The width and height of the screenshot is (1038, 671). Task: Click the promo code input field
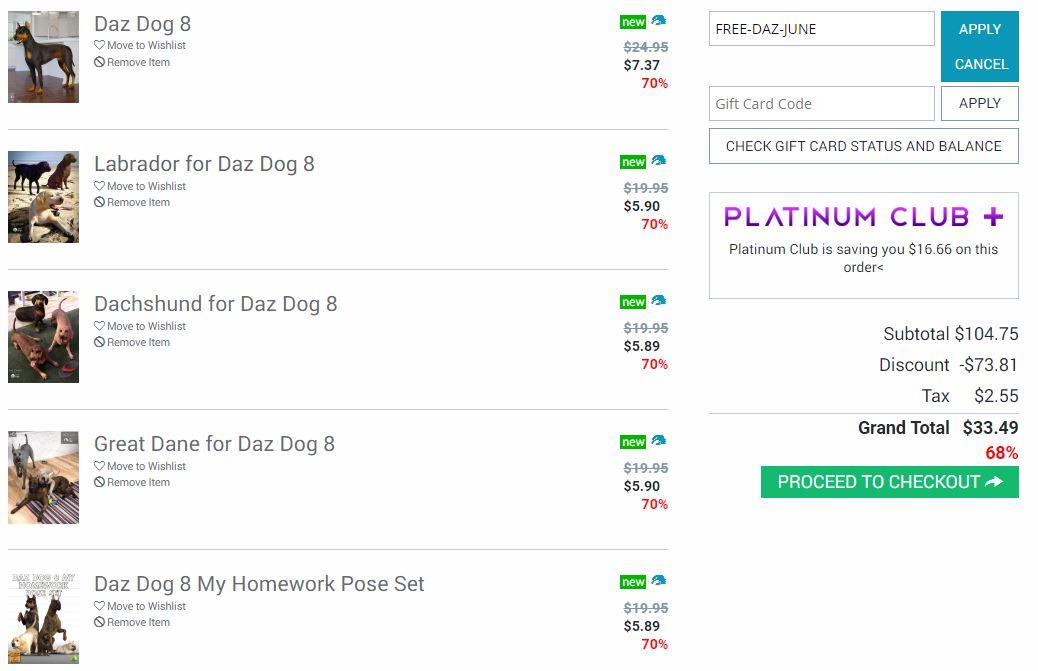point(821,29)
